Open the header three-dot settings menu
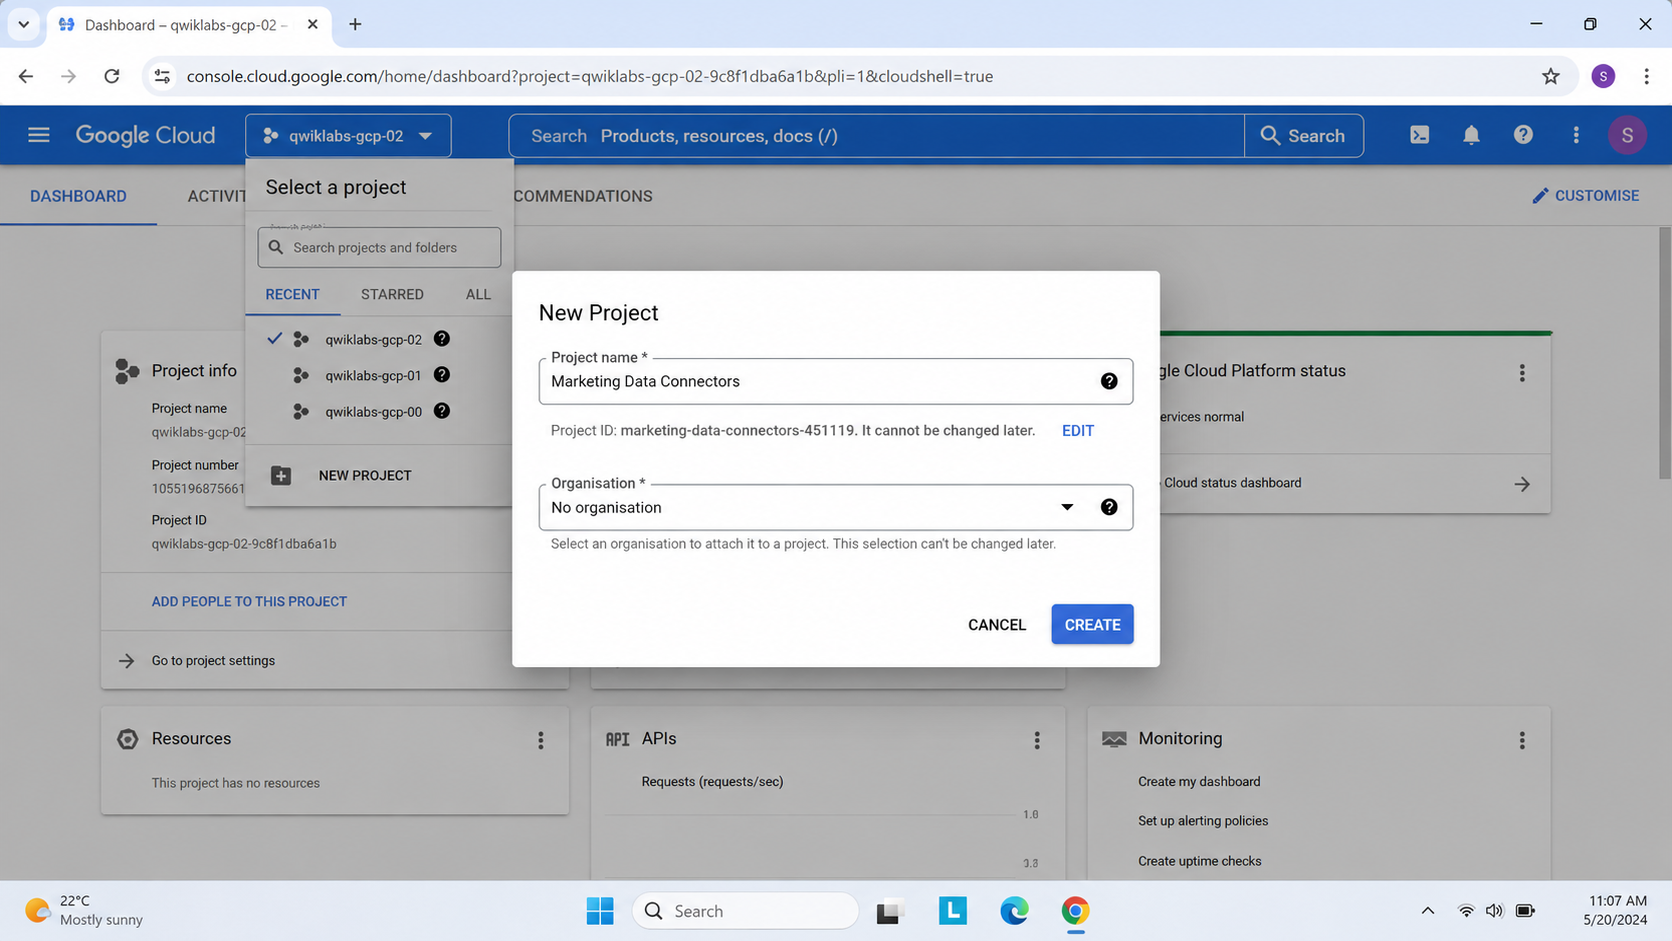The height and width of the screenshot is (941, 1672). click(x=1576, y=135)
